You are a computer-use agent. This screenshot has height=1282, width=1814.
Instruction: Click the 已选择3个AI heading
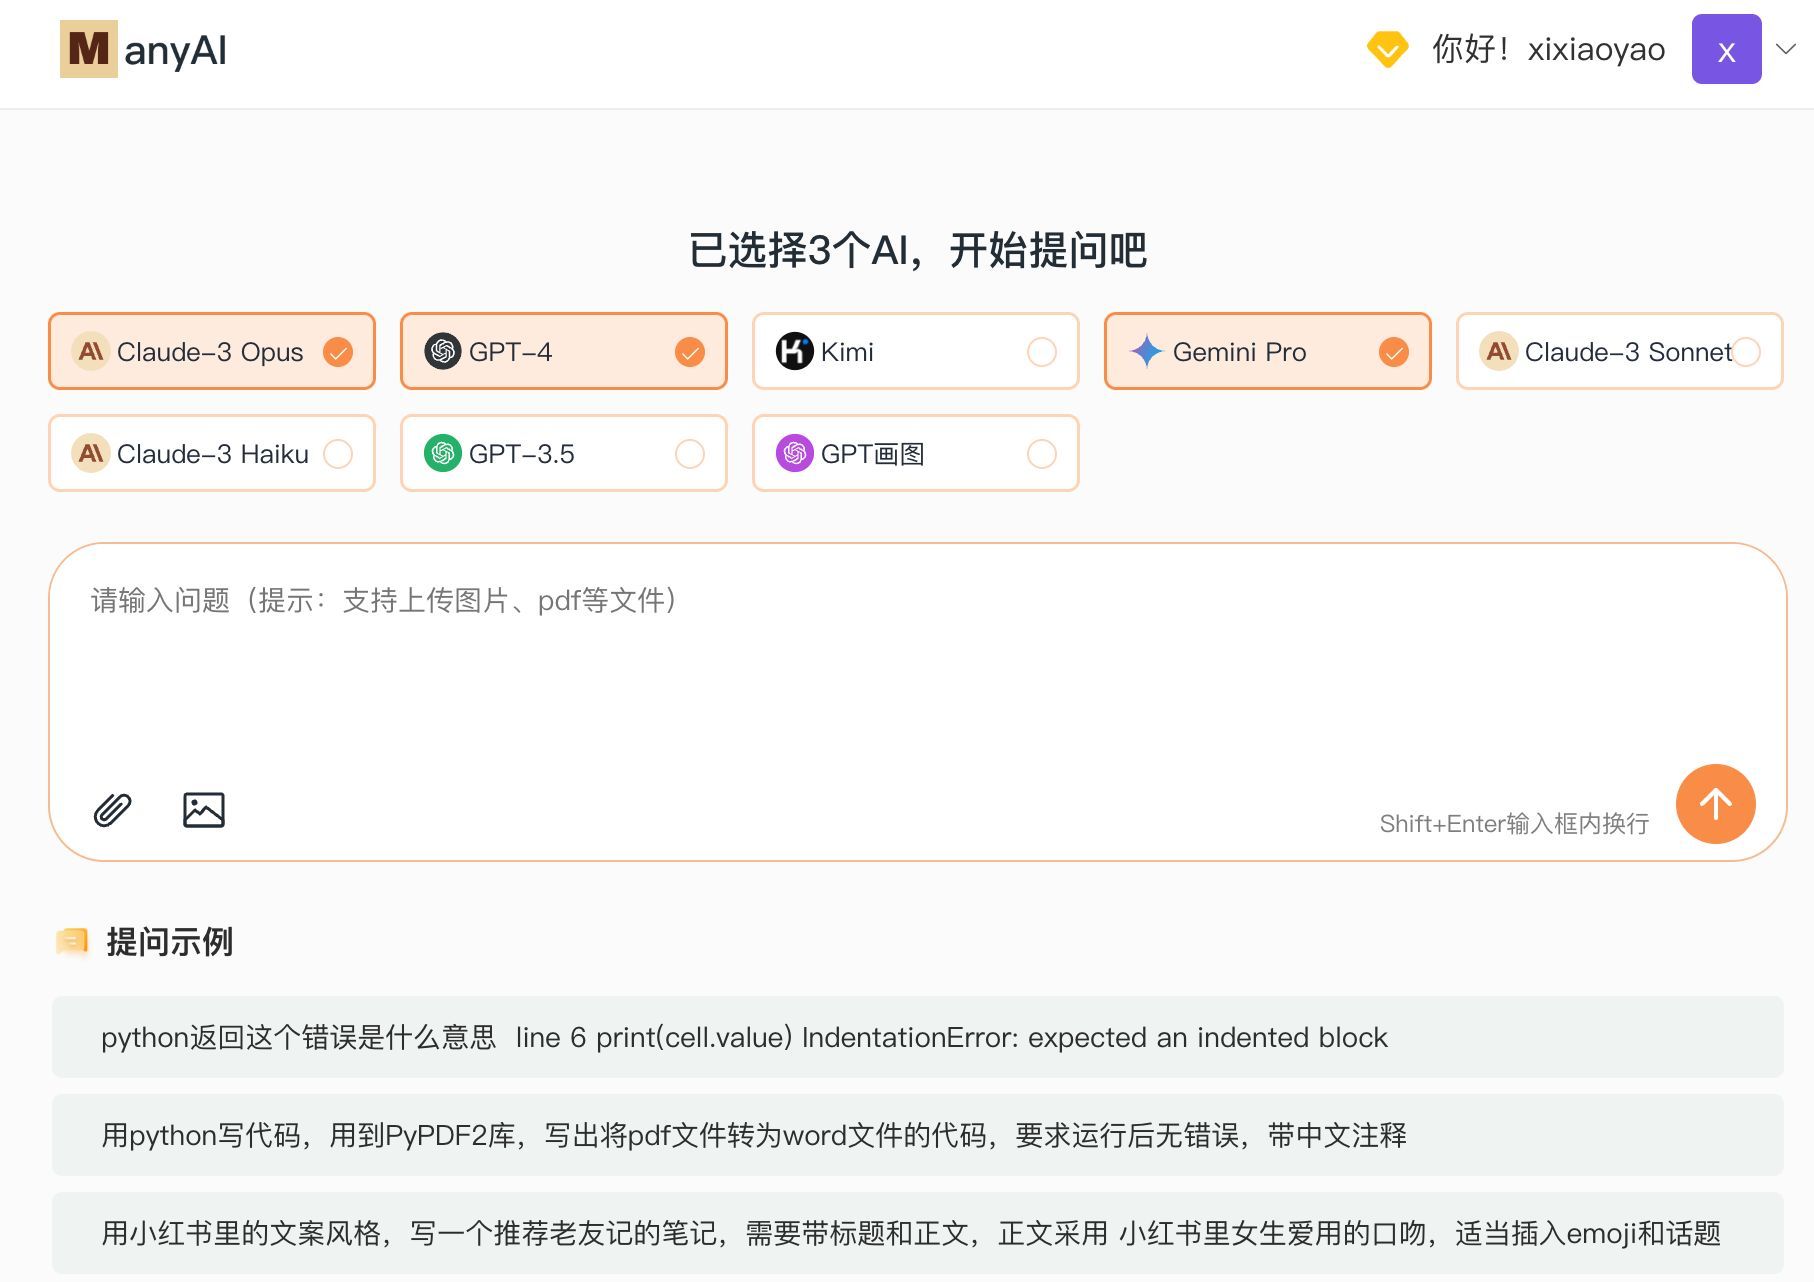(x=917, y=250)
